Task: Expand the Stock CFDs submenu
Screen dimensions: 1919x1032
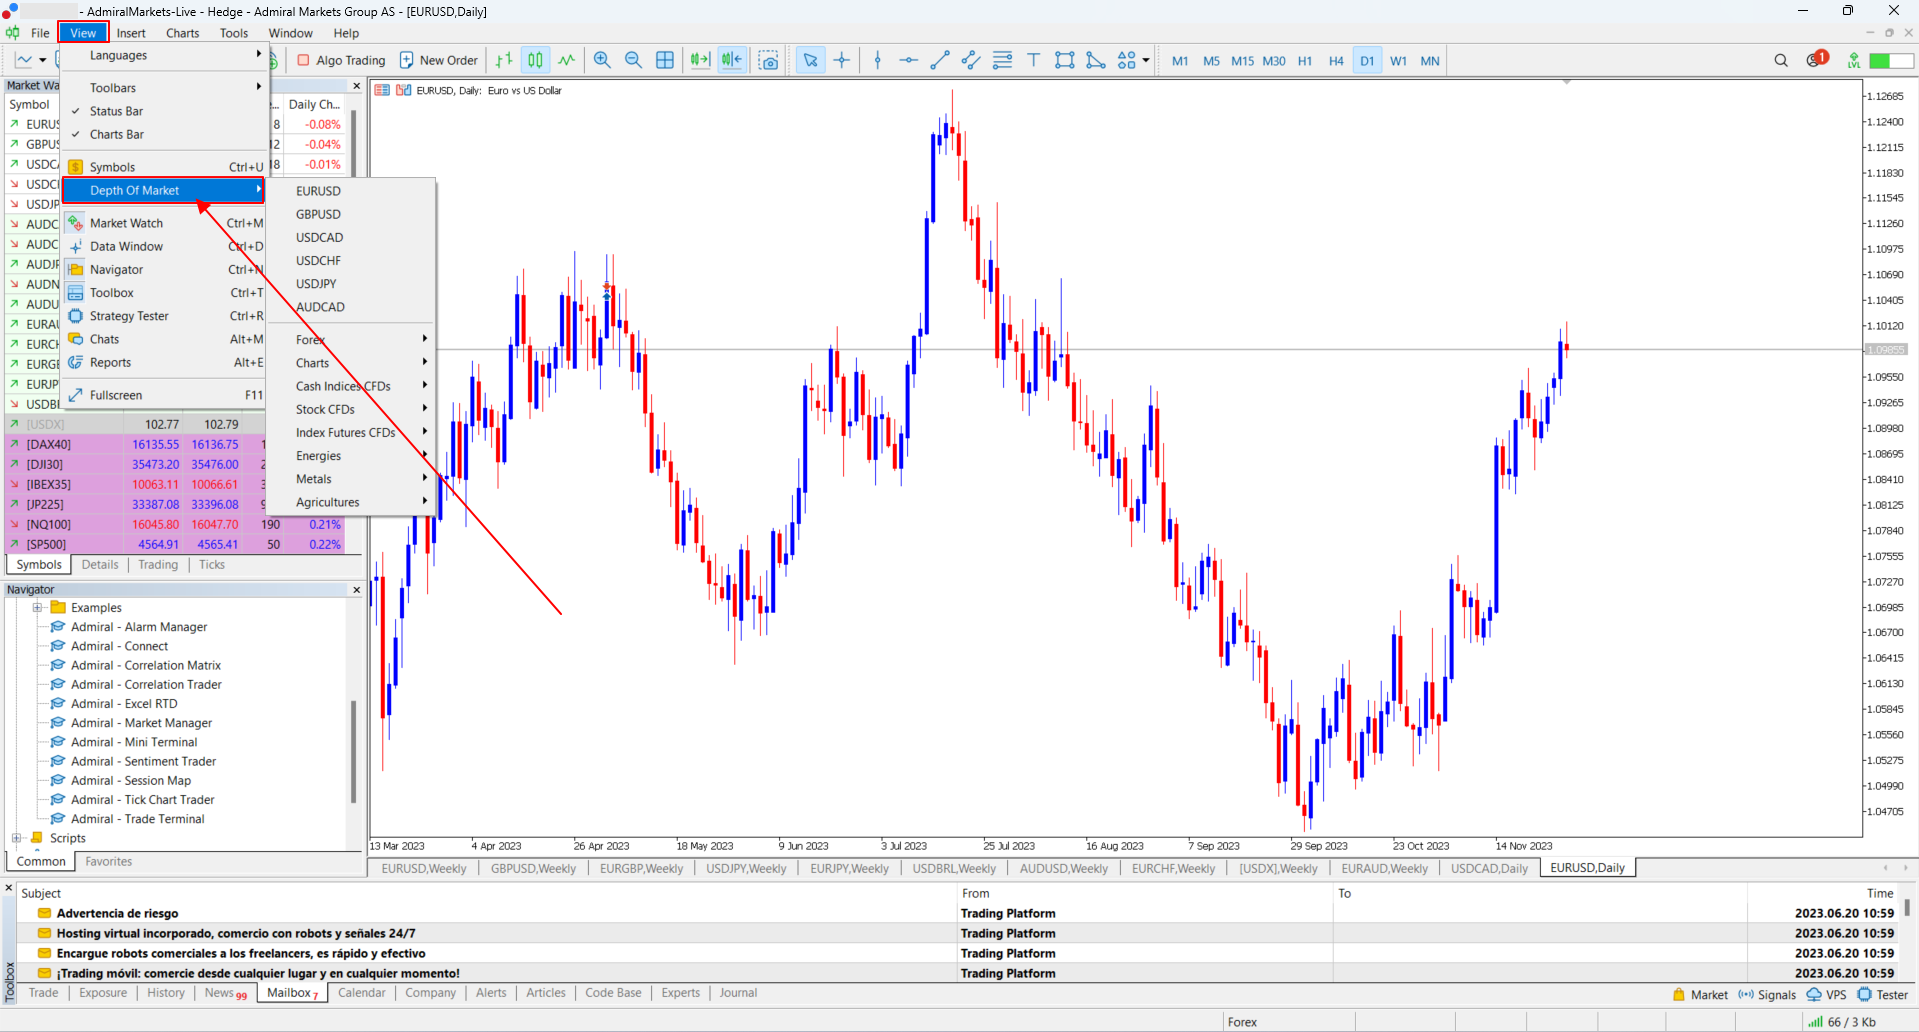Action: tap(352, 409)
